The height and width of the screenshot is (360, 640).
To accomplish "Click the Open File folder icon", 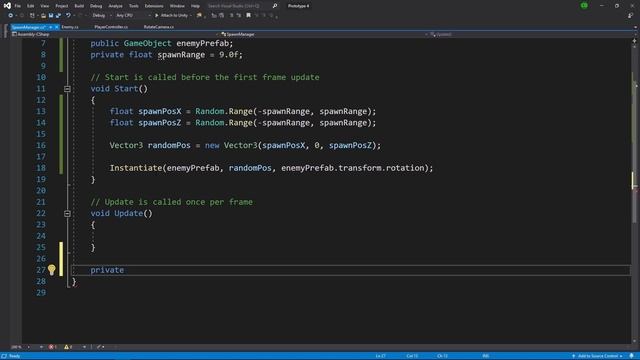I will click(43, 16).
